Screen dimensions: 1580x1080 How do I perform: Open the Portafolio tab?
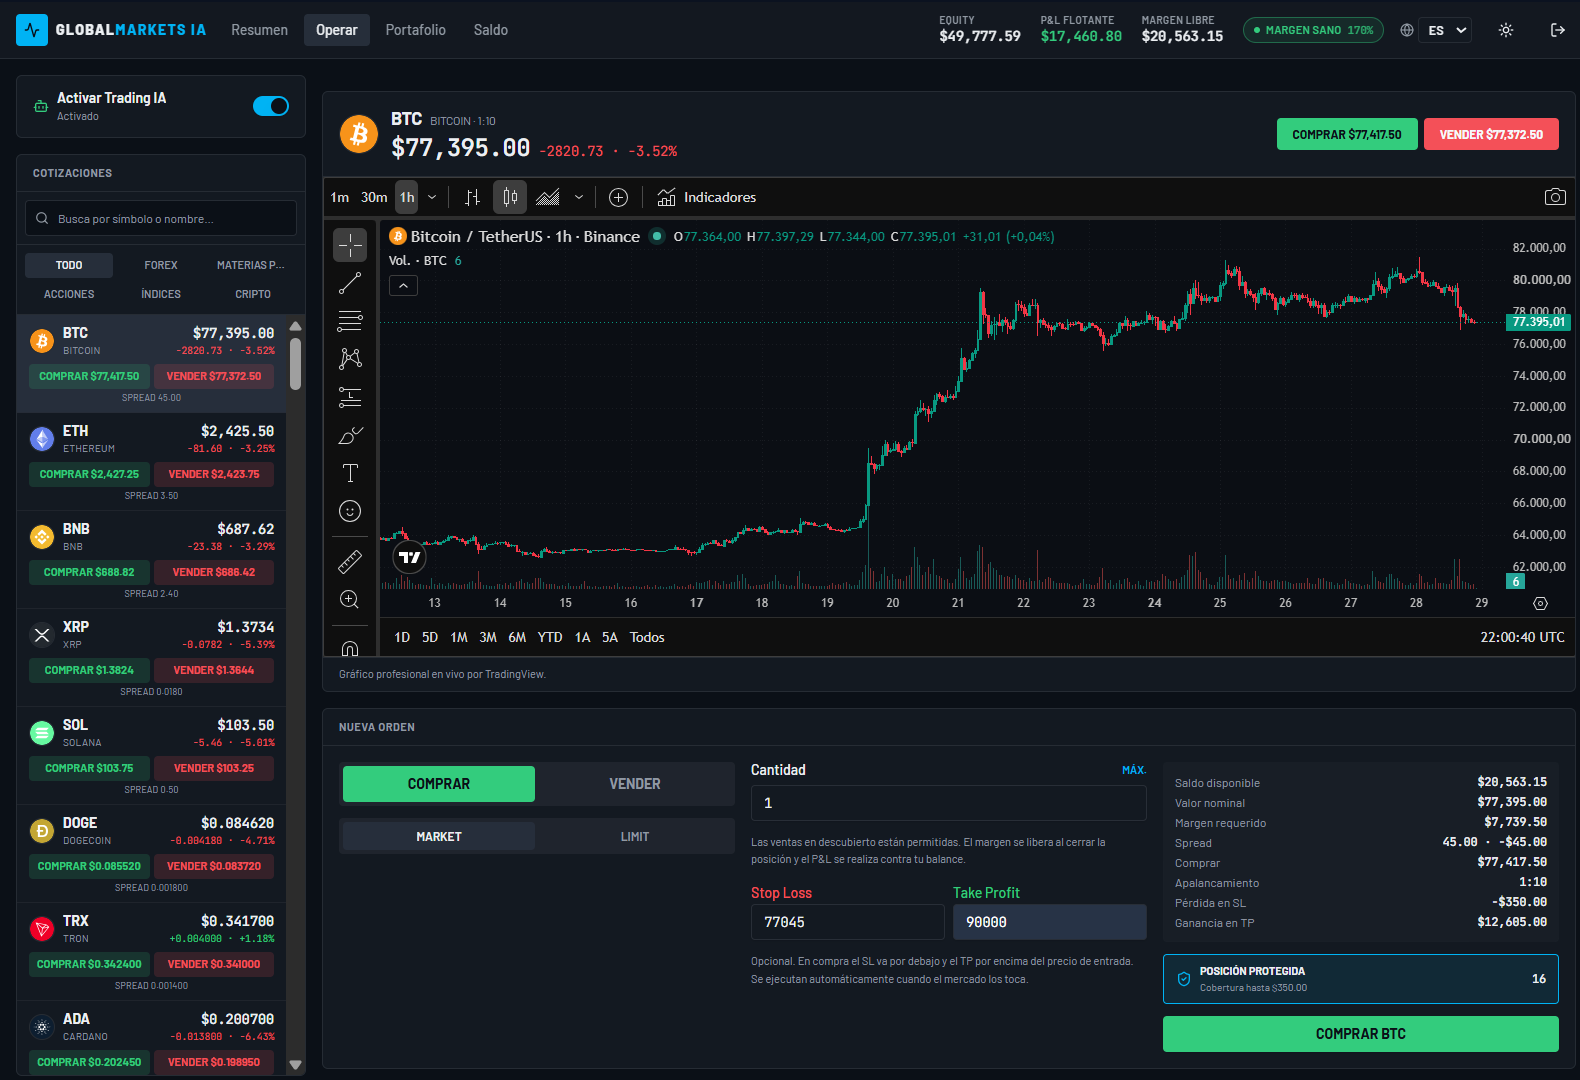point(416,30)
